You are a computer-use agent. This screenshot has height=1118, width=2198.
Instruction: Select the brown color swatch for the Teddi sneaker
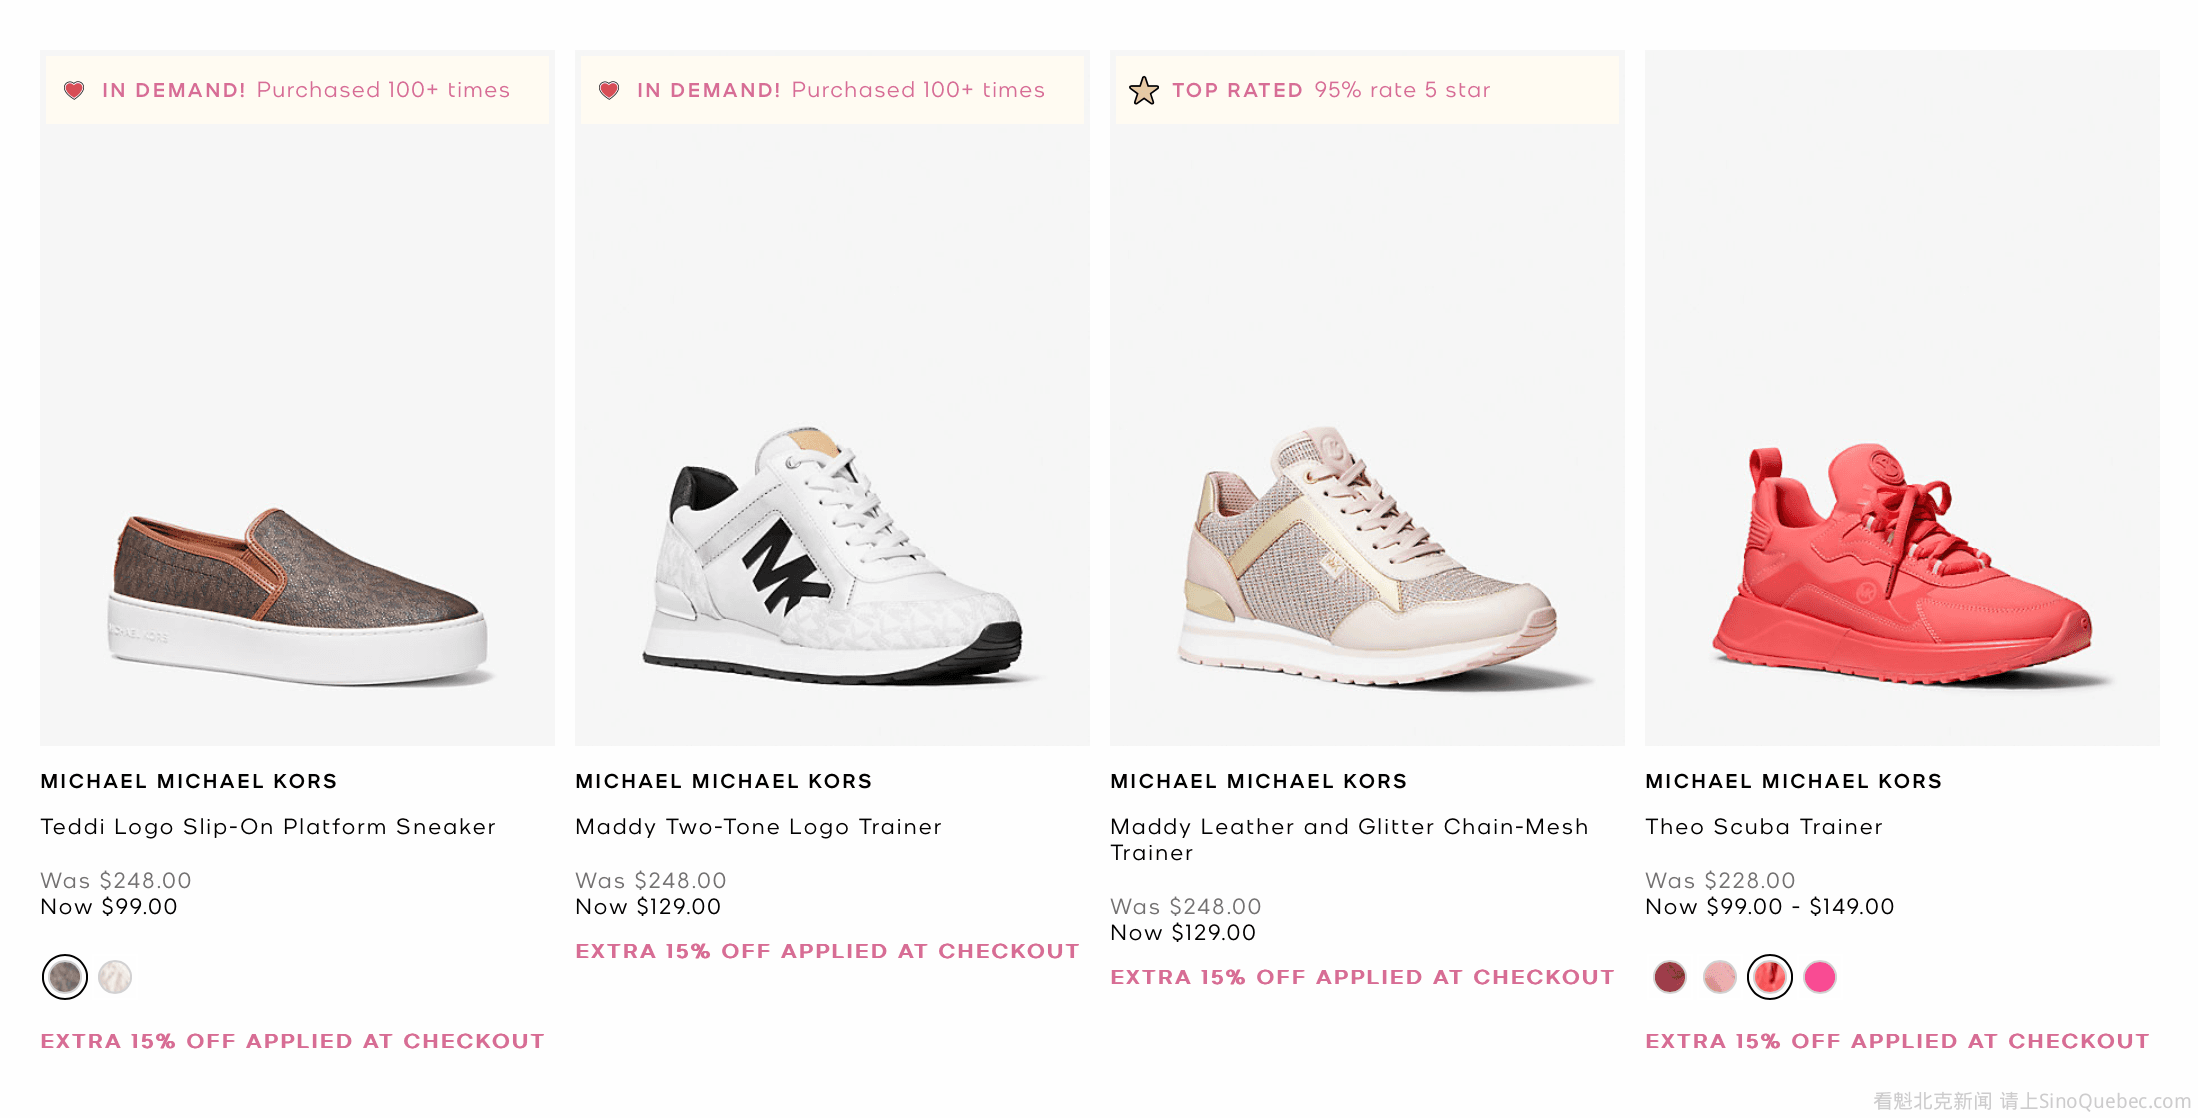pos(65,977)
